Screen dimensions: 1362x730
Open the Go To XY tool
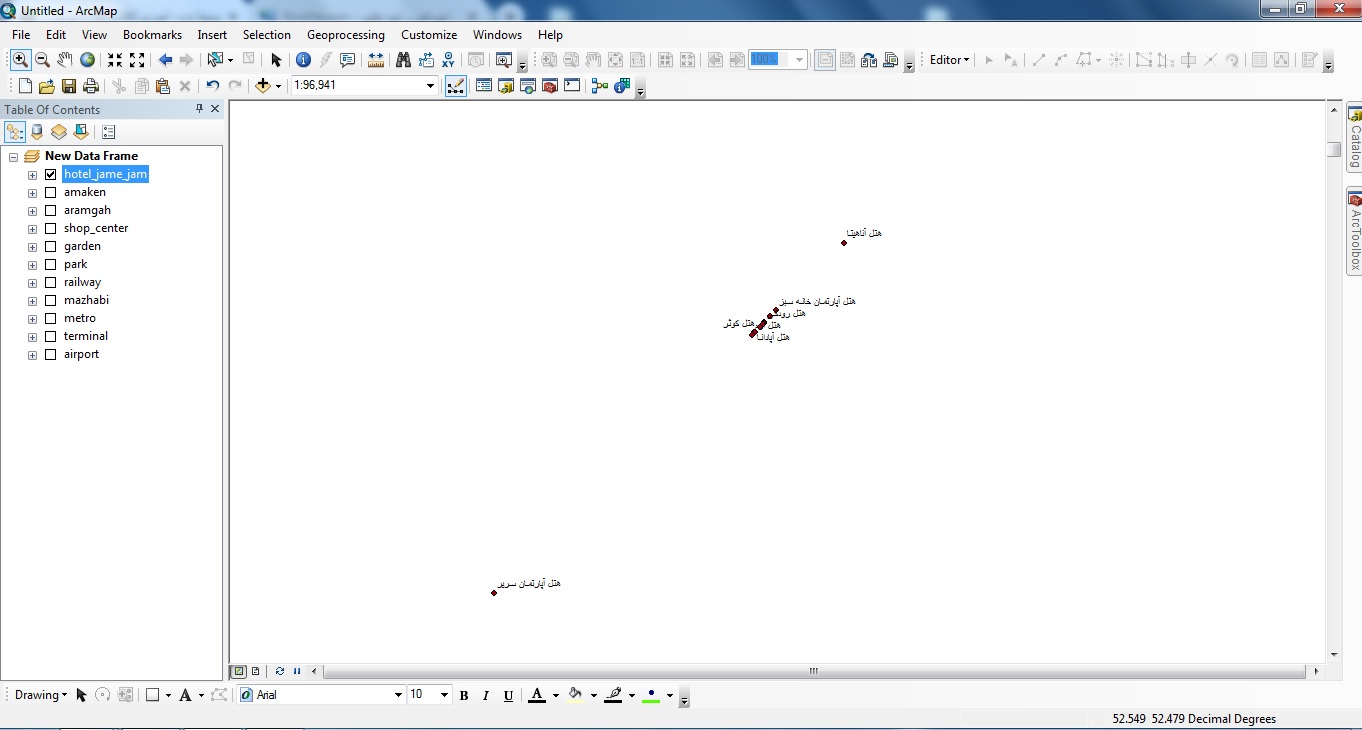448,60
